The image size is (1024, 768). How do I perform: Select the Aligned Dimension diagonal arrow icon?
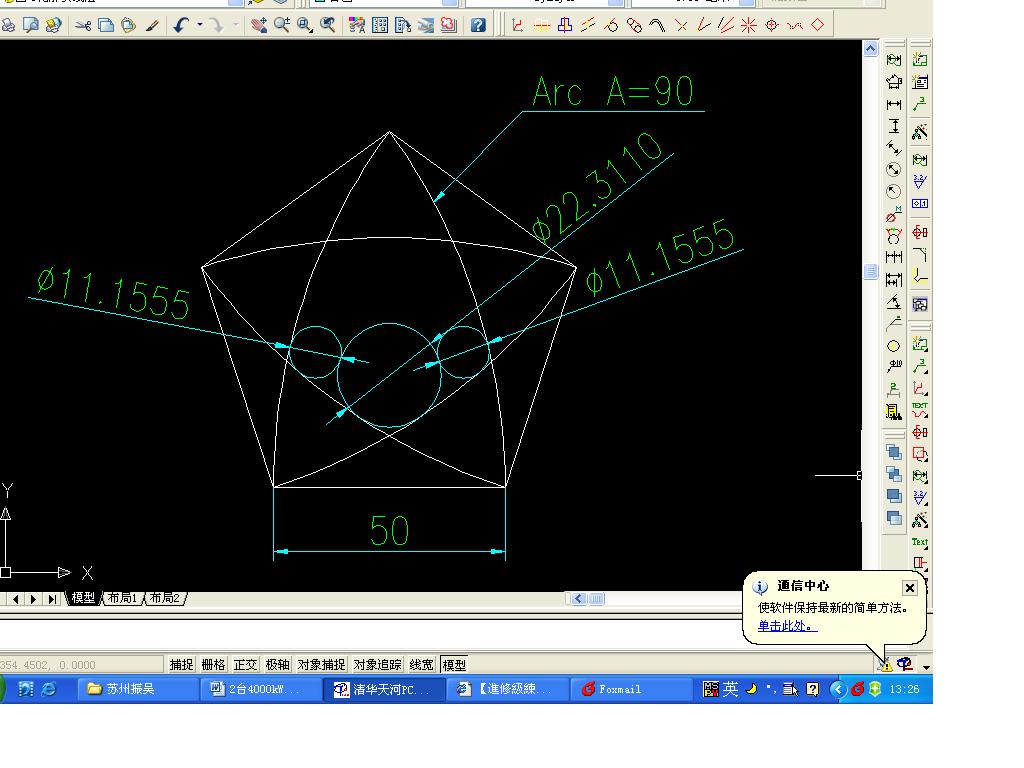[x=894, y=148]
